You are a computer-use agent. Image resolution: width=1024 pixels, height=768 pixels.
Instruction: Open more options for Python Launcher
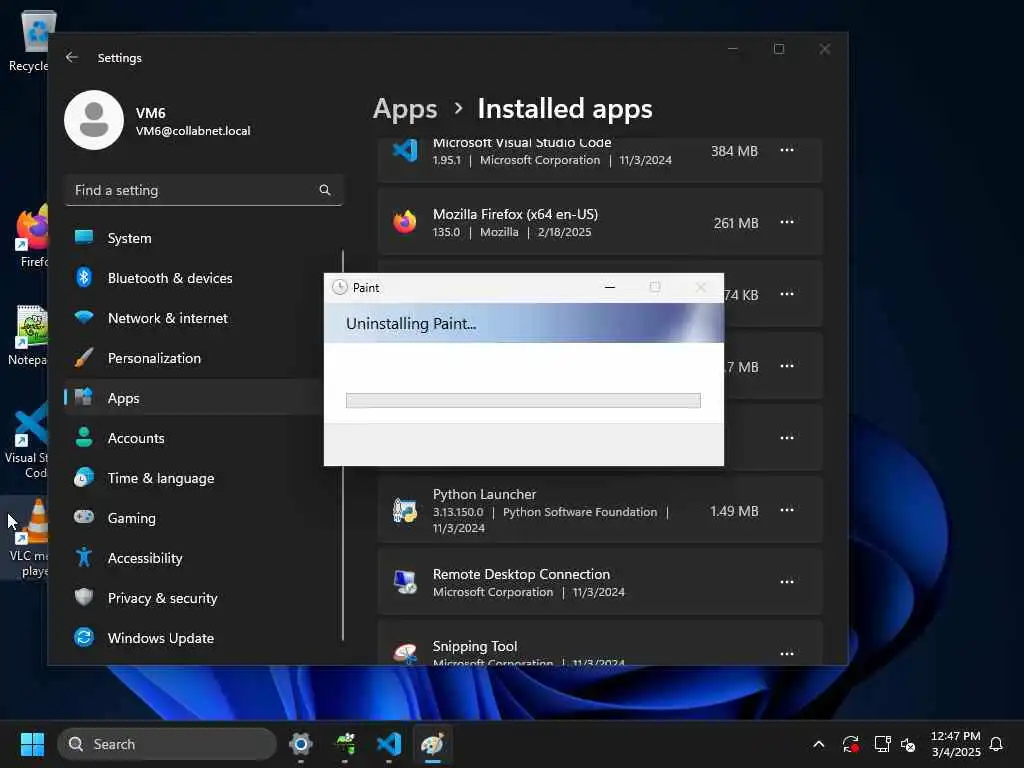[787, 510]
